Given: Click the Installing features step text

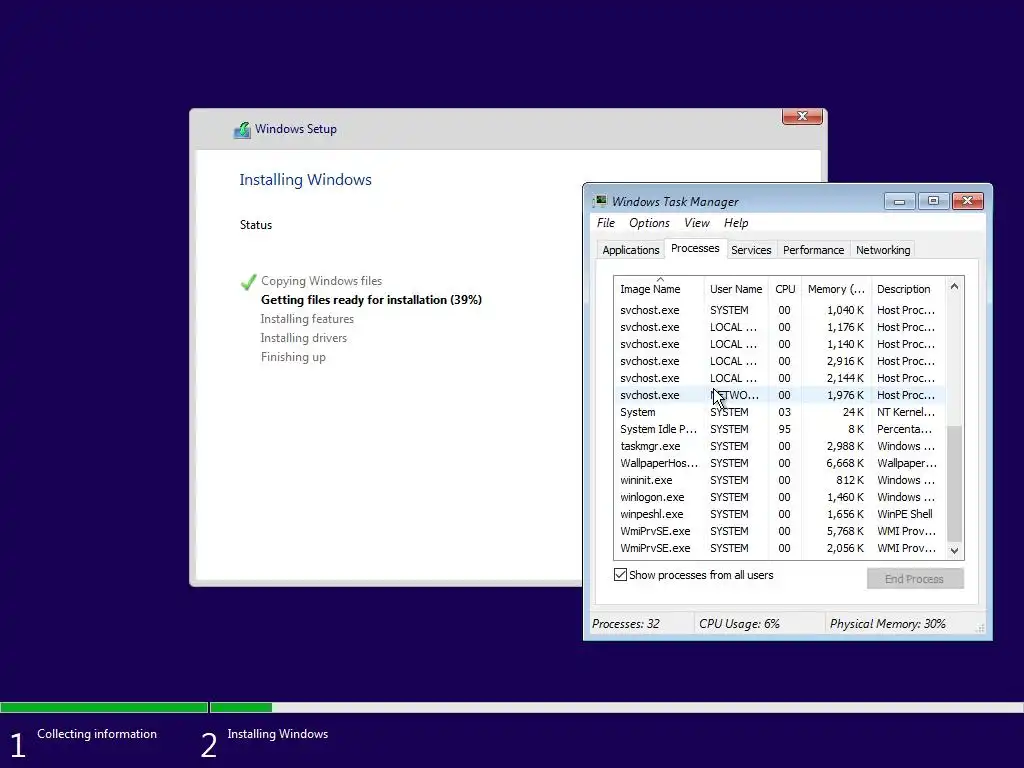Looking at the screenshot, I should [307, 319].
